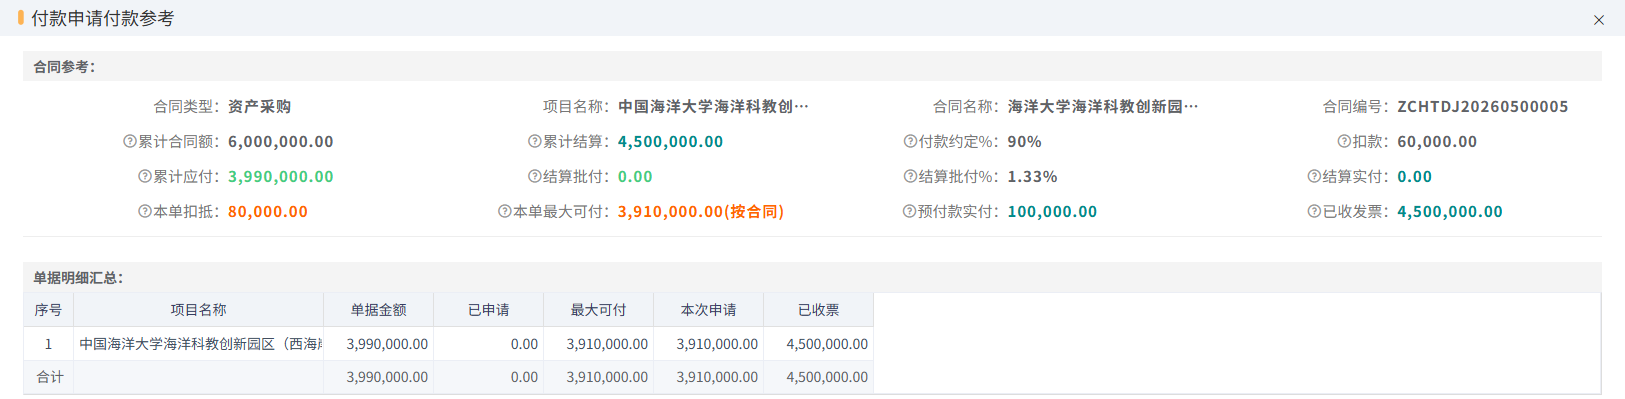Screen dimensions: 1625x399
Task: Click 本单最大可付 value 3,910,000.00(按合同)
Action: 701,212
